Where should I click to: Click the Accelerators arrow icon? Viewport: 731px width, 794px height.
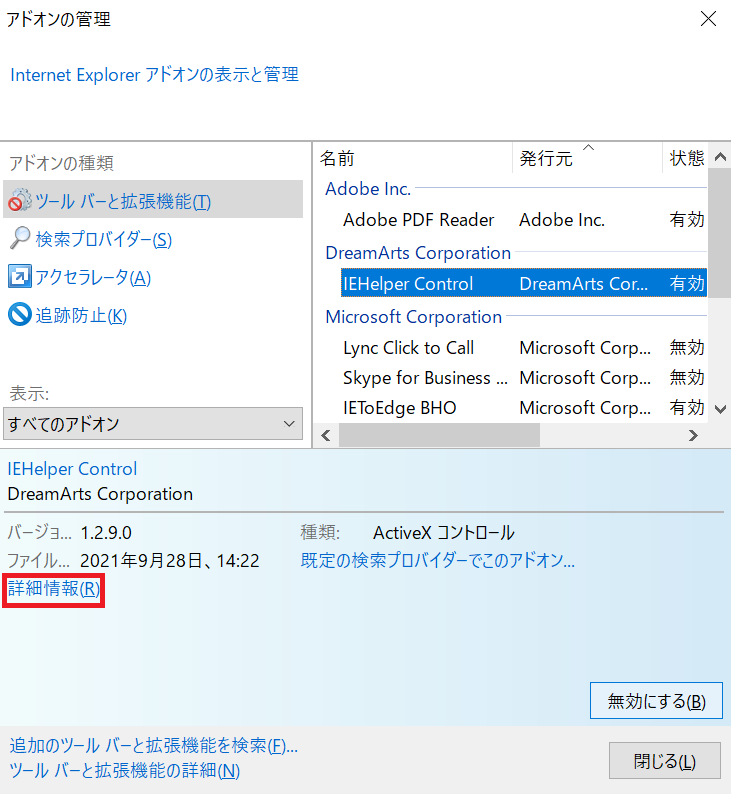click(20, 276)
